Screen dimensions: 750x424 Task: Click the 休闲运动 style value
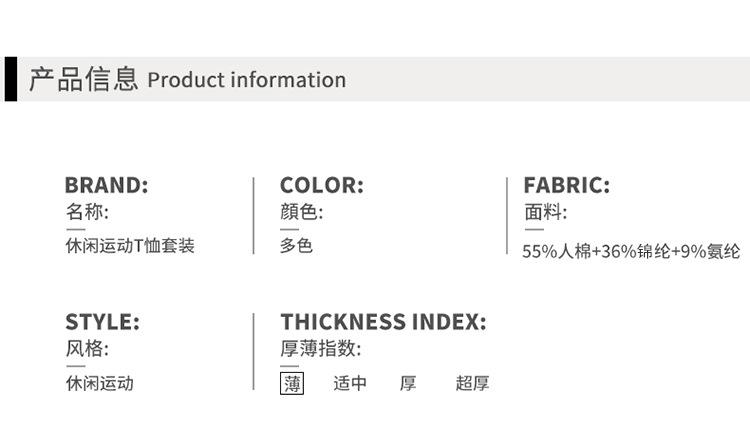click(100, 383)
